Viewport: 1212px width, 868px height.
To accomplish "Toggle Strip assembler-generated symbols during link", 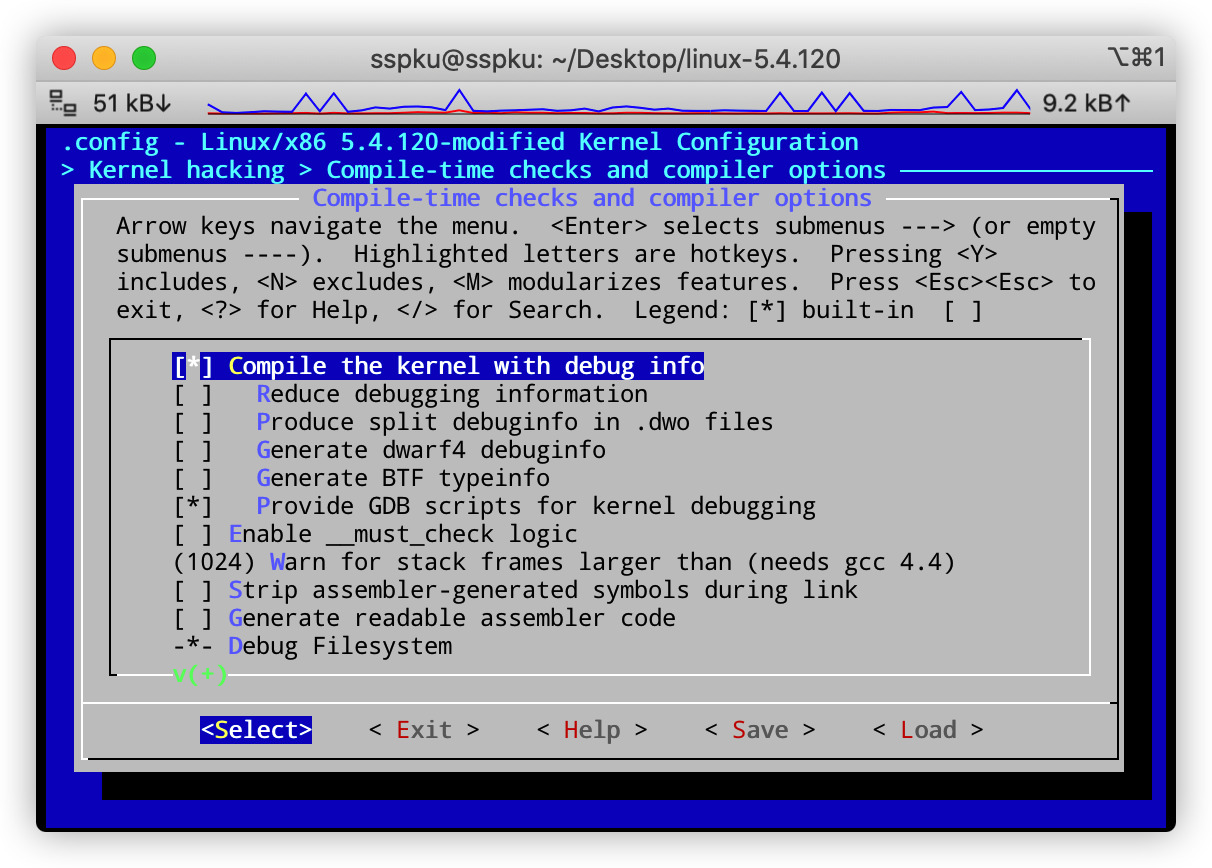I will [x=193, y=590].
